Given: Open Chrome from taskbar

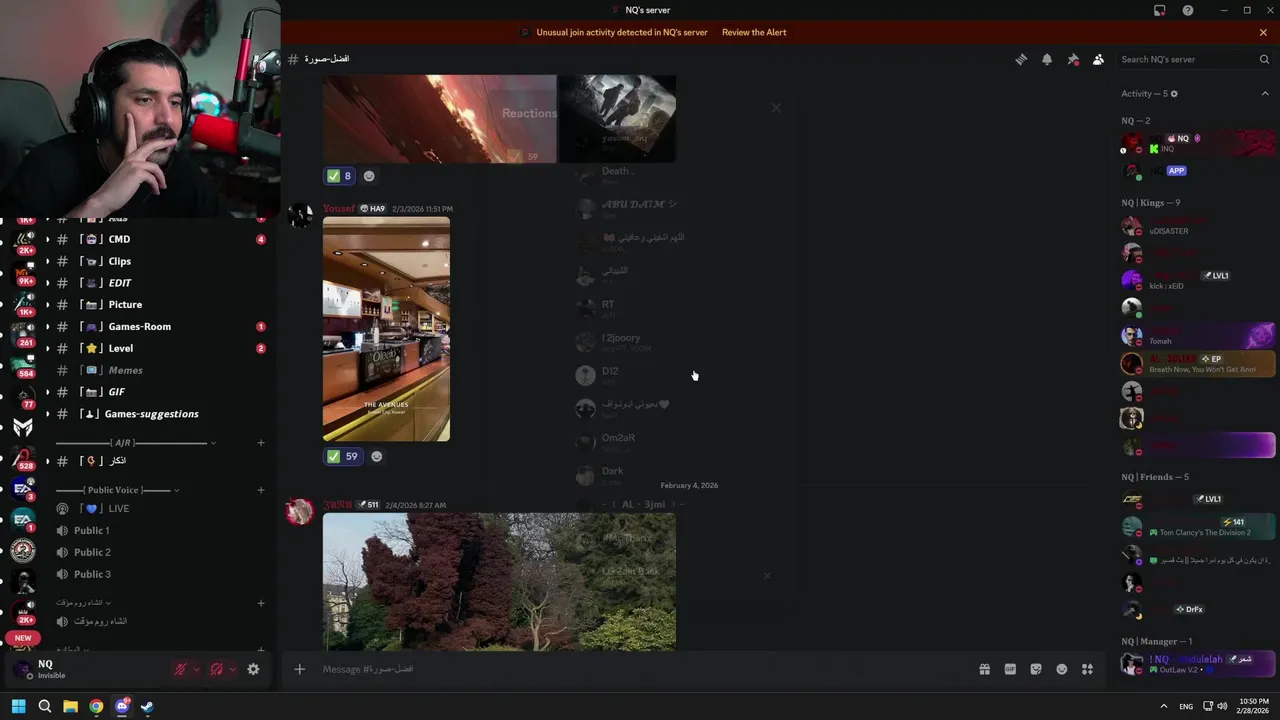Looking at the screenshot, I should click(x=96, y=706).
